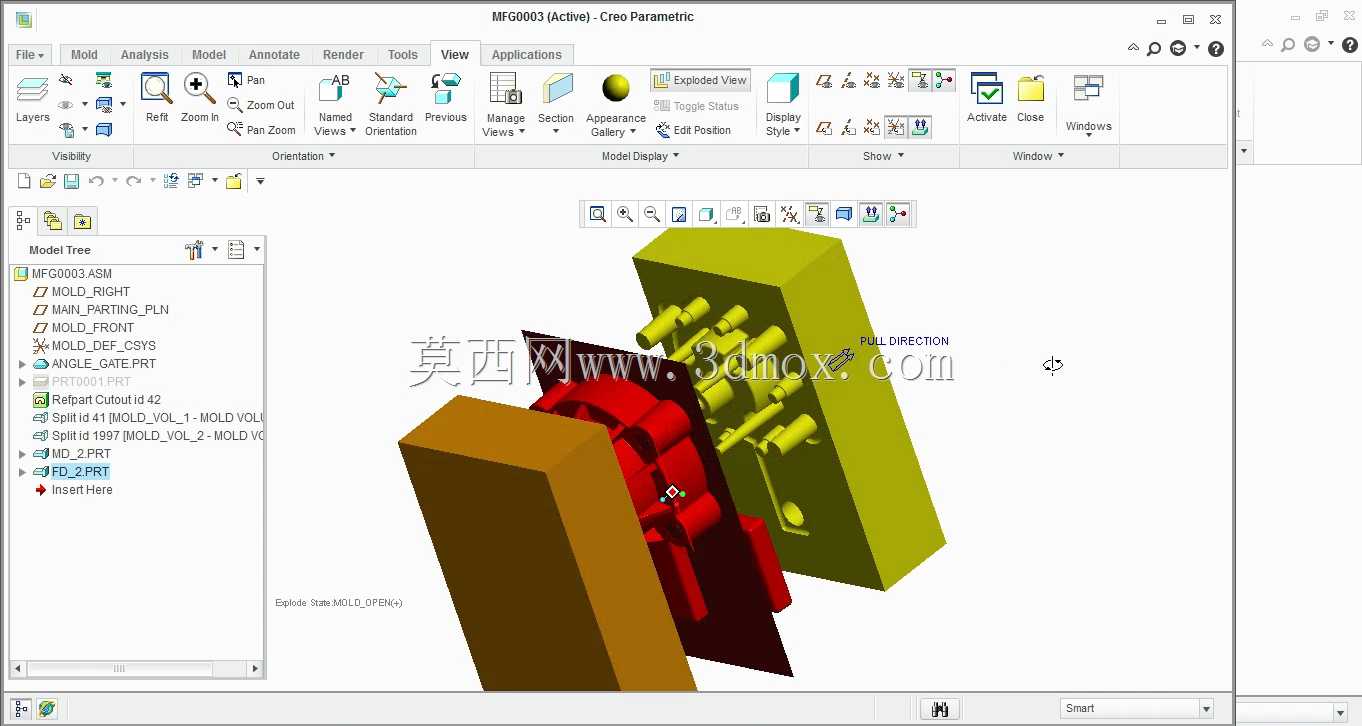Toggle Exploded View on or off
The height and width of the screenshot is (726, 1362).
(x=700, y=80)
